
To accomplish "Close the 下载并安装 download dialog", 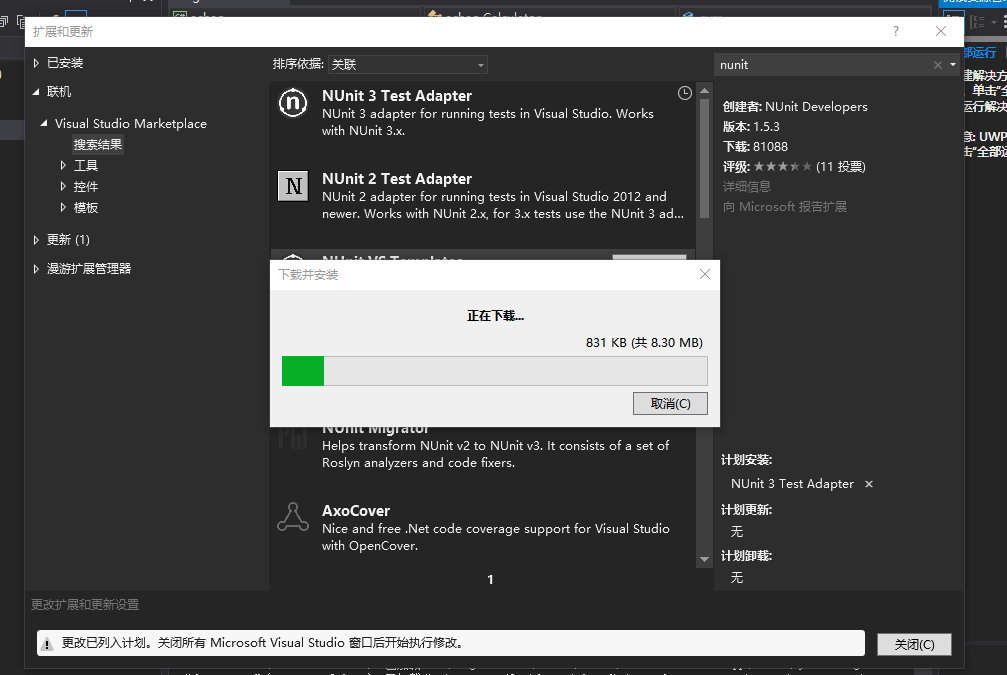I will click(x=705, y=274).
